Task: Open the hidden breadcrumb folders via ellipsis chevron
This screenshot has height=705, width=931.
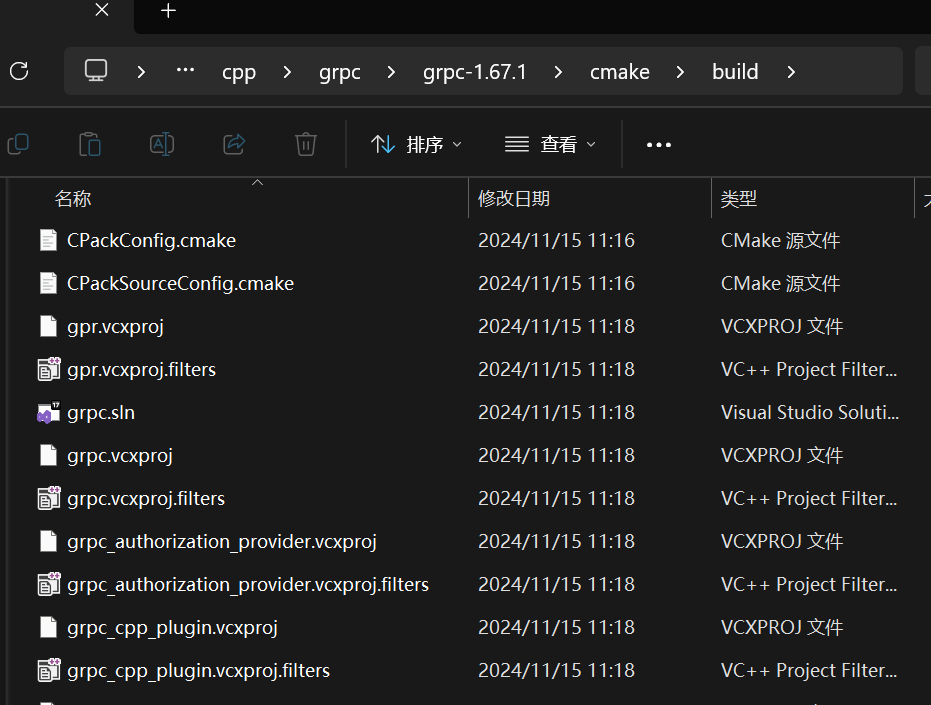Action: [184, 71]
